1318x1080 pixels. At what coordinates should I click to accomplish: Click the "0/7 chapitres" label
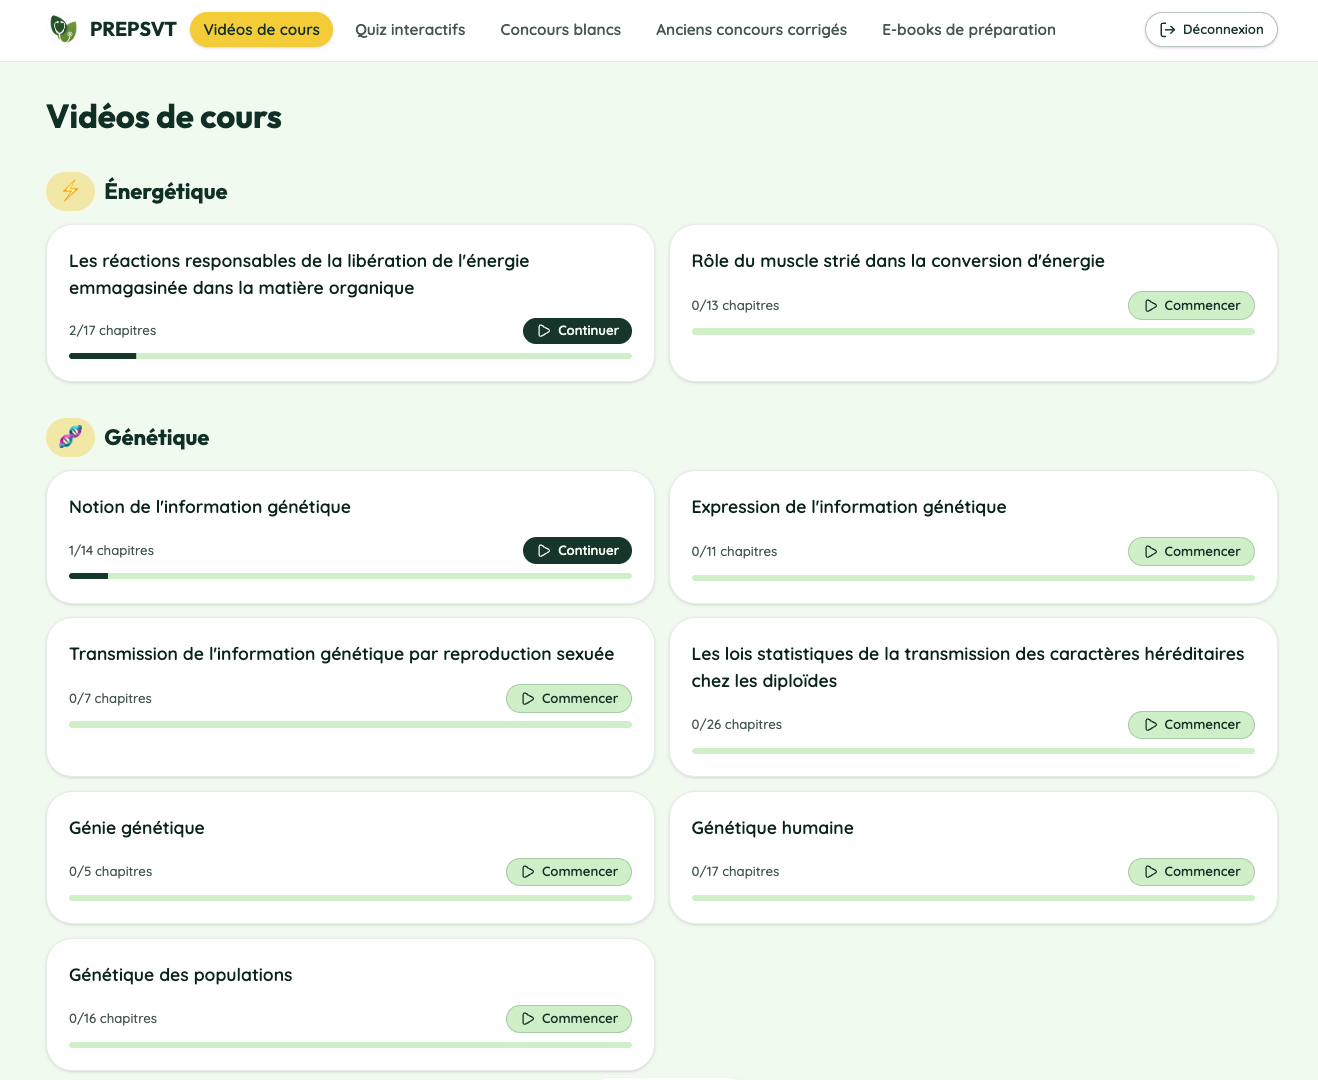110,699
